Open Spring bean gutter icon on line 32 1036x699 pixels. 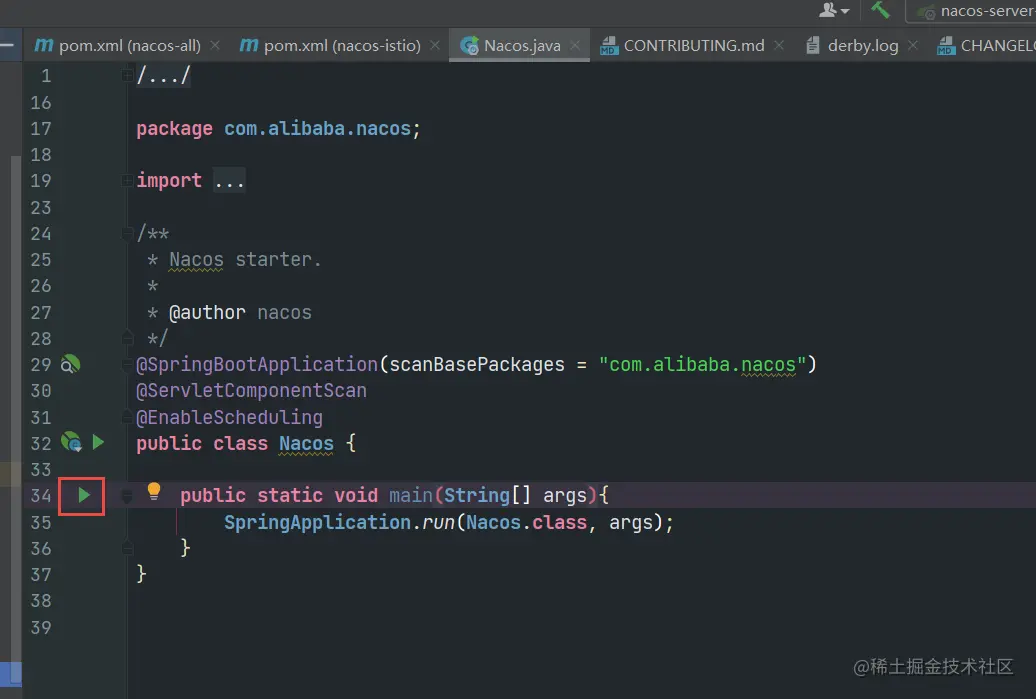[x=71, y=441]
